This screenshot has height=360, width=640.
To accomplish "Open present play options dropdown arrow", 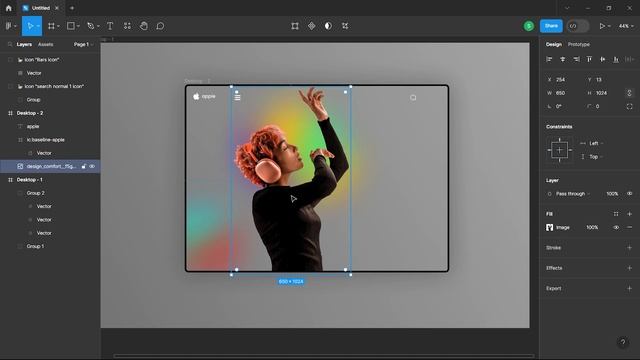I will (x=609, y=26).
